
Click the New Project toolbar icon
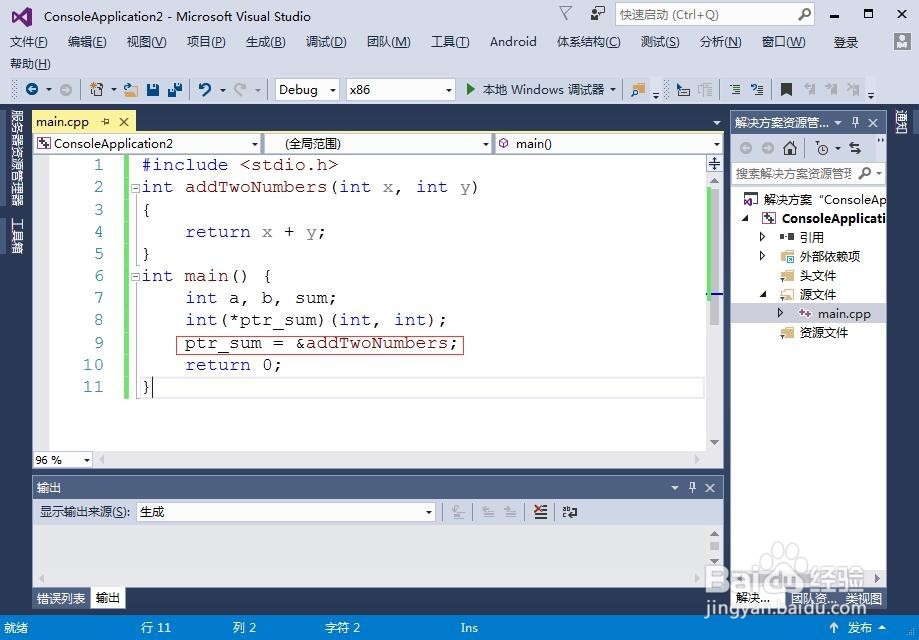(97, 90)
